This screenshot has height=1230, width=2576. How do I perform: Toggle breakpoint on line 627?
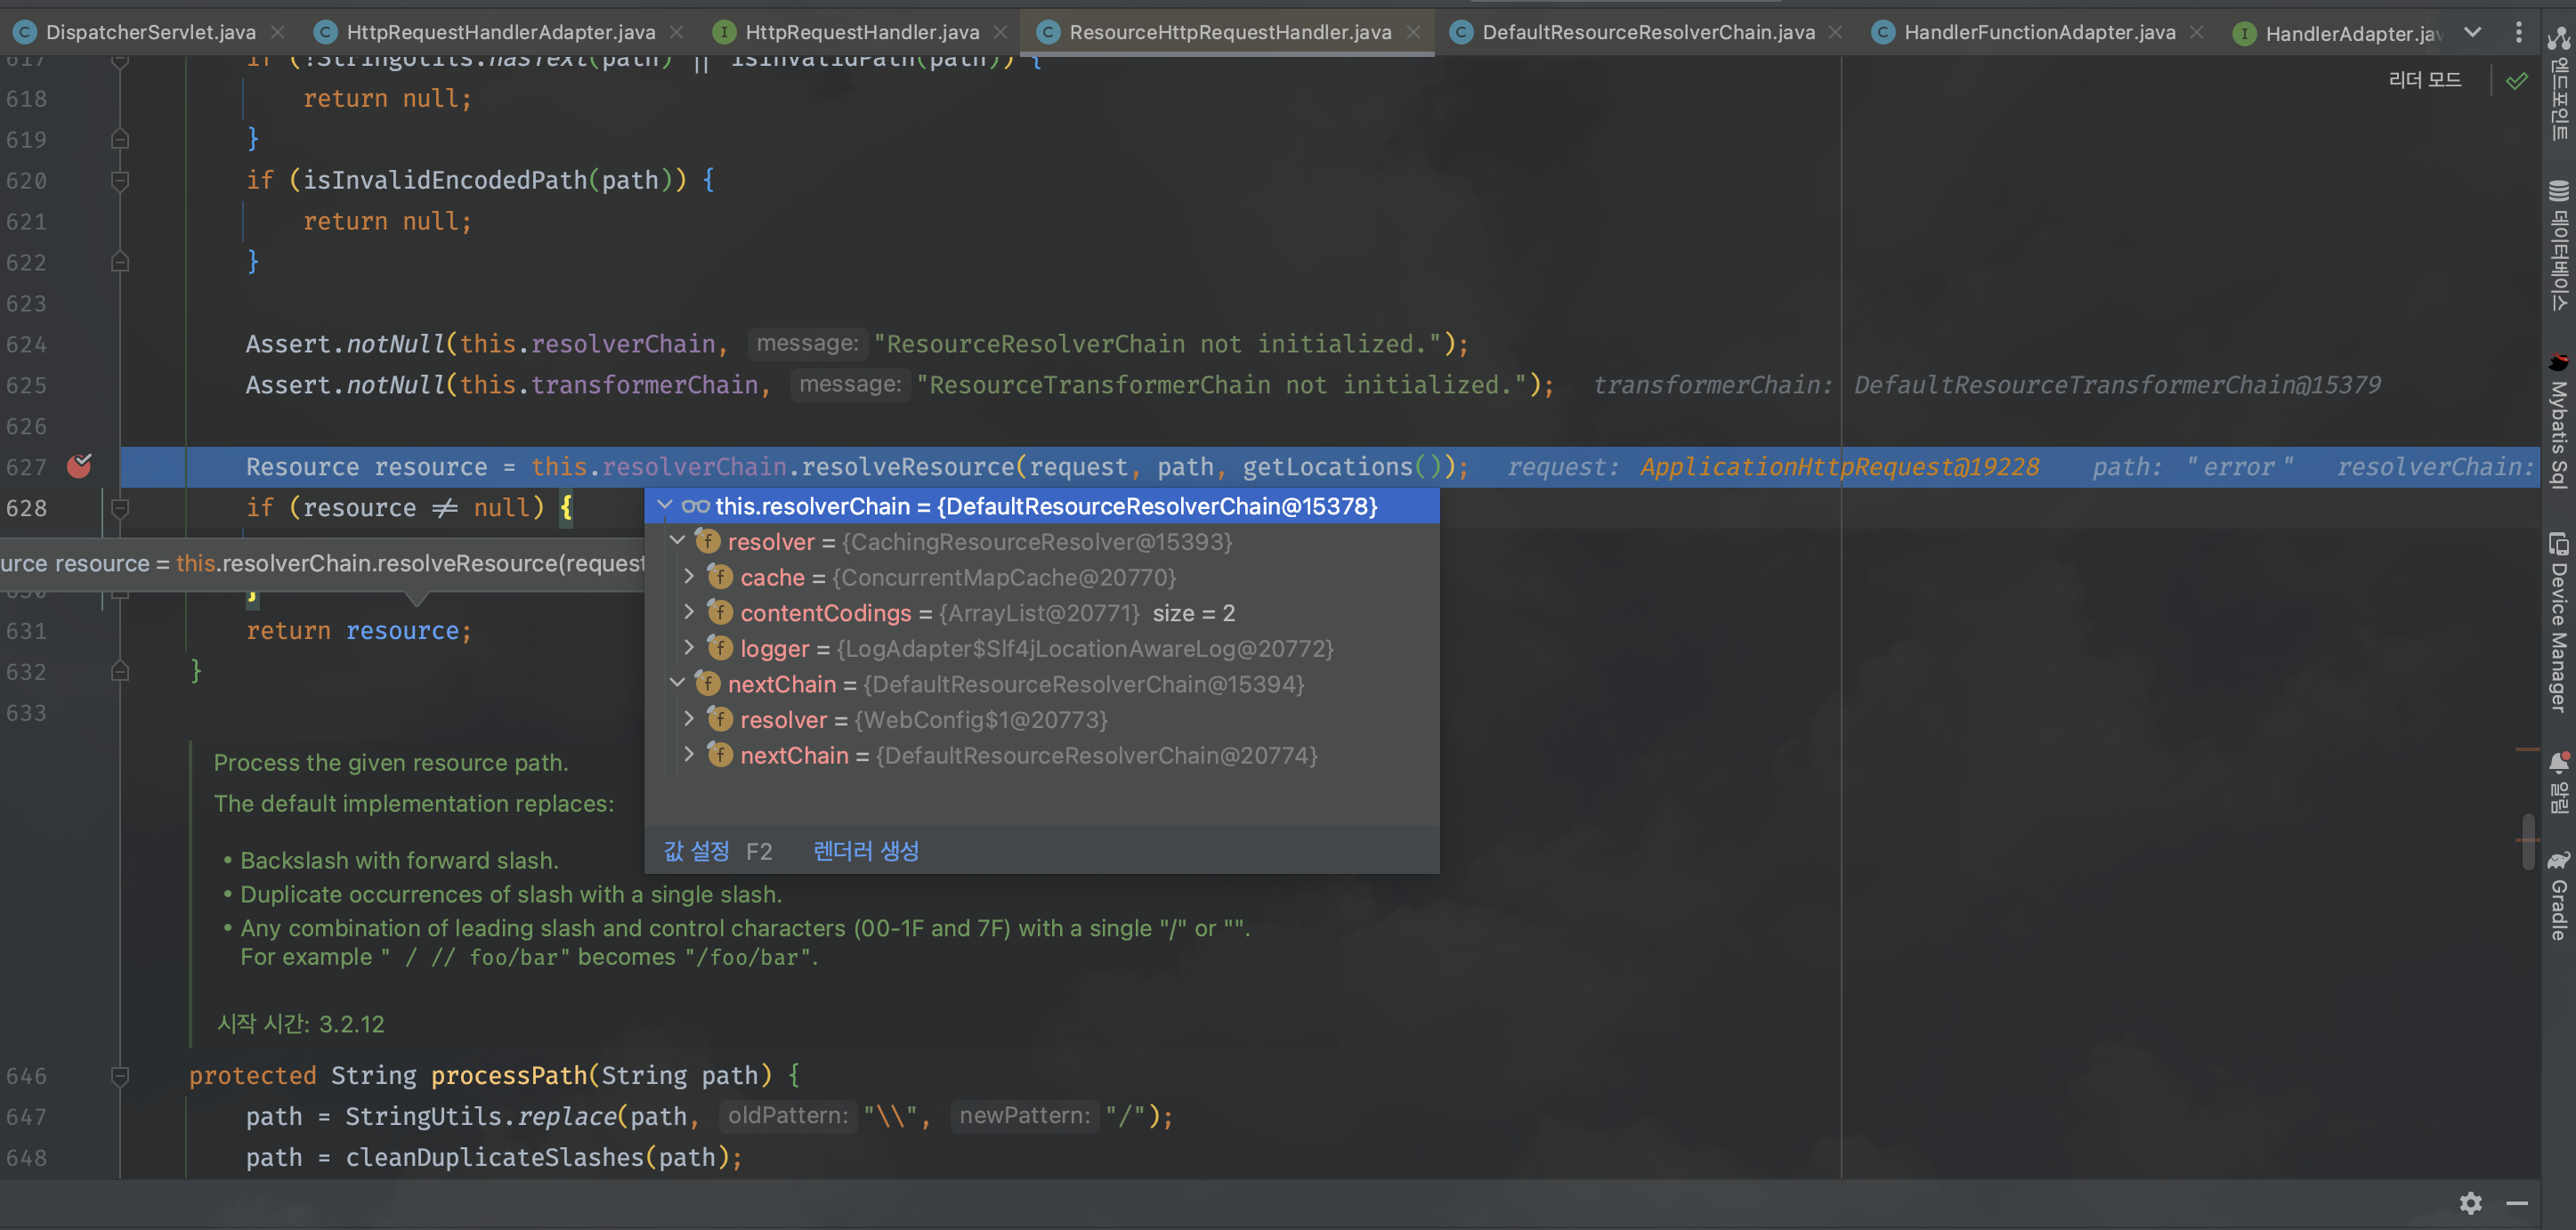tap(79, 466)
